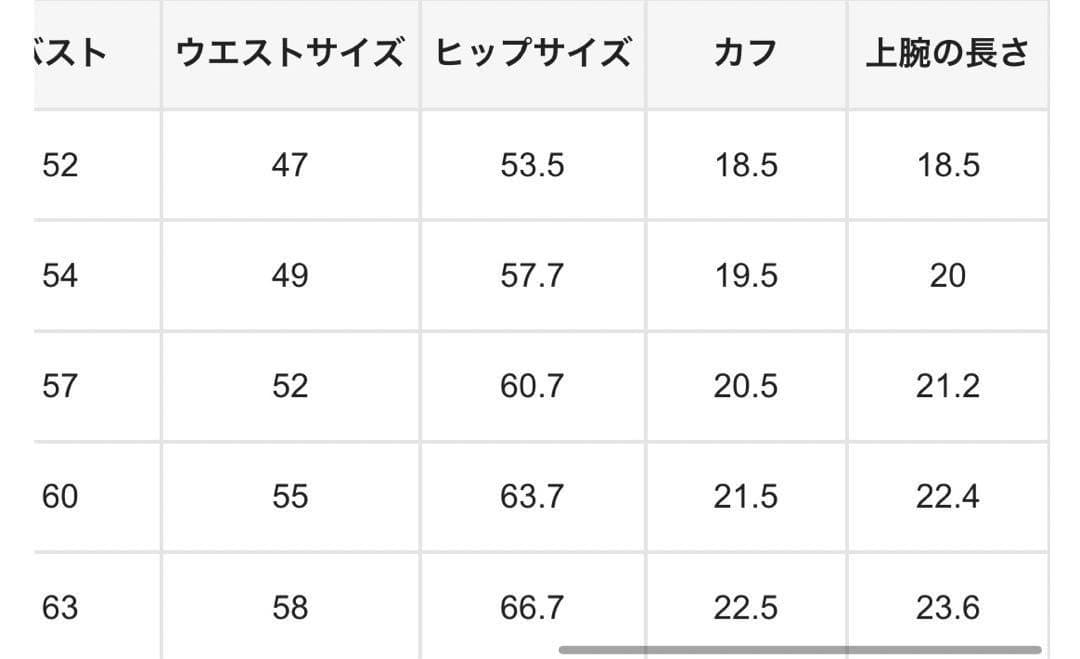The width and height of the screenshot is (1080, 659).
Task: Select hip size value 60.7
Action: click(533, 386)
